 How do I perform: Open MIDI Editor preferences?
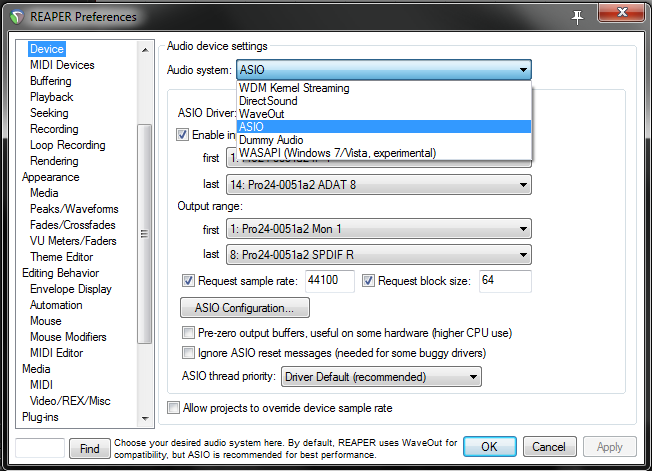coord(57,353)
